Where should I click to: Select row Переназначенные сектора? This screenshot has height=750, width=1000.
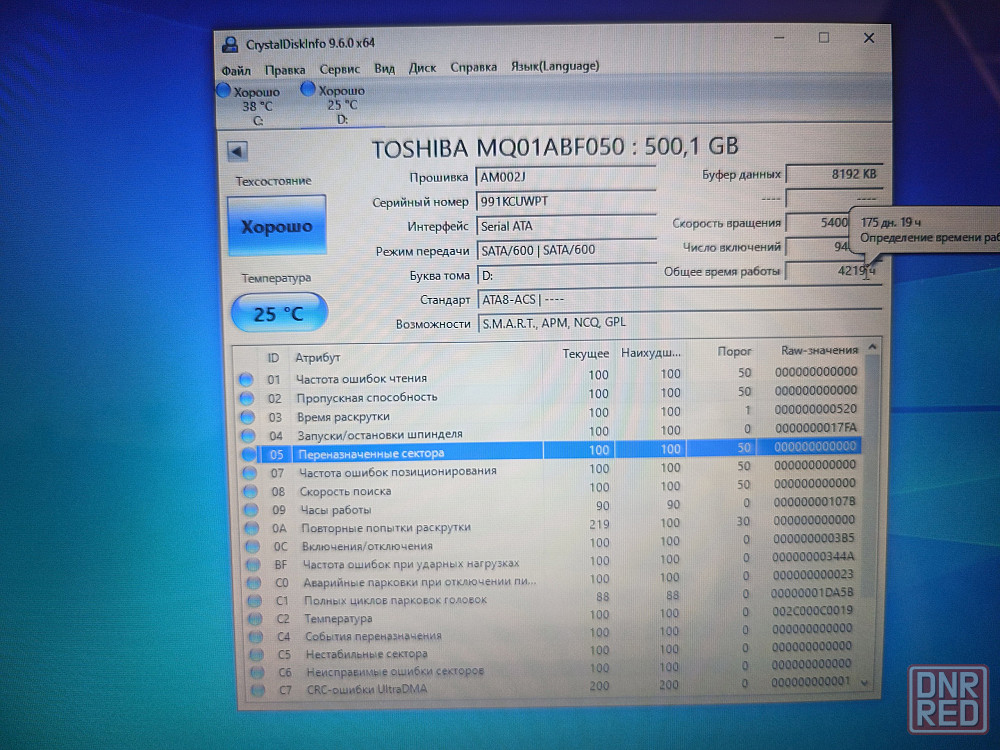551,450
